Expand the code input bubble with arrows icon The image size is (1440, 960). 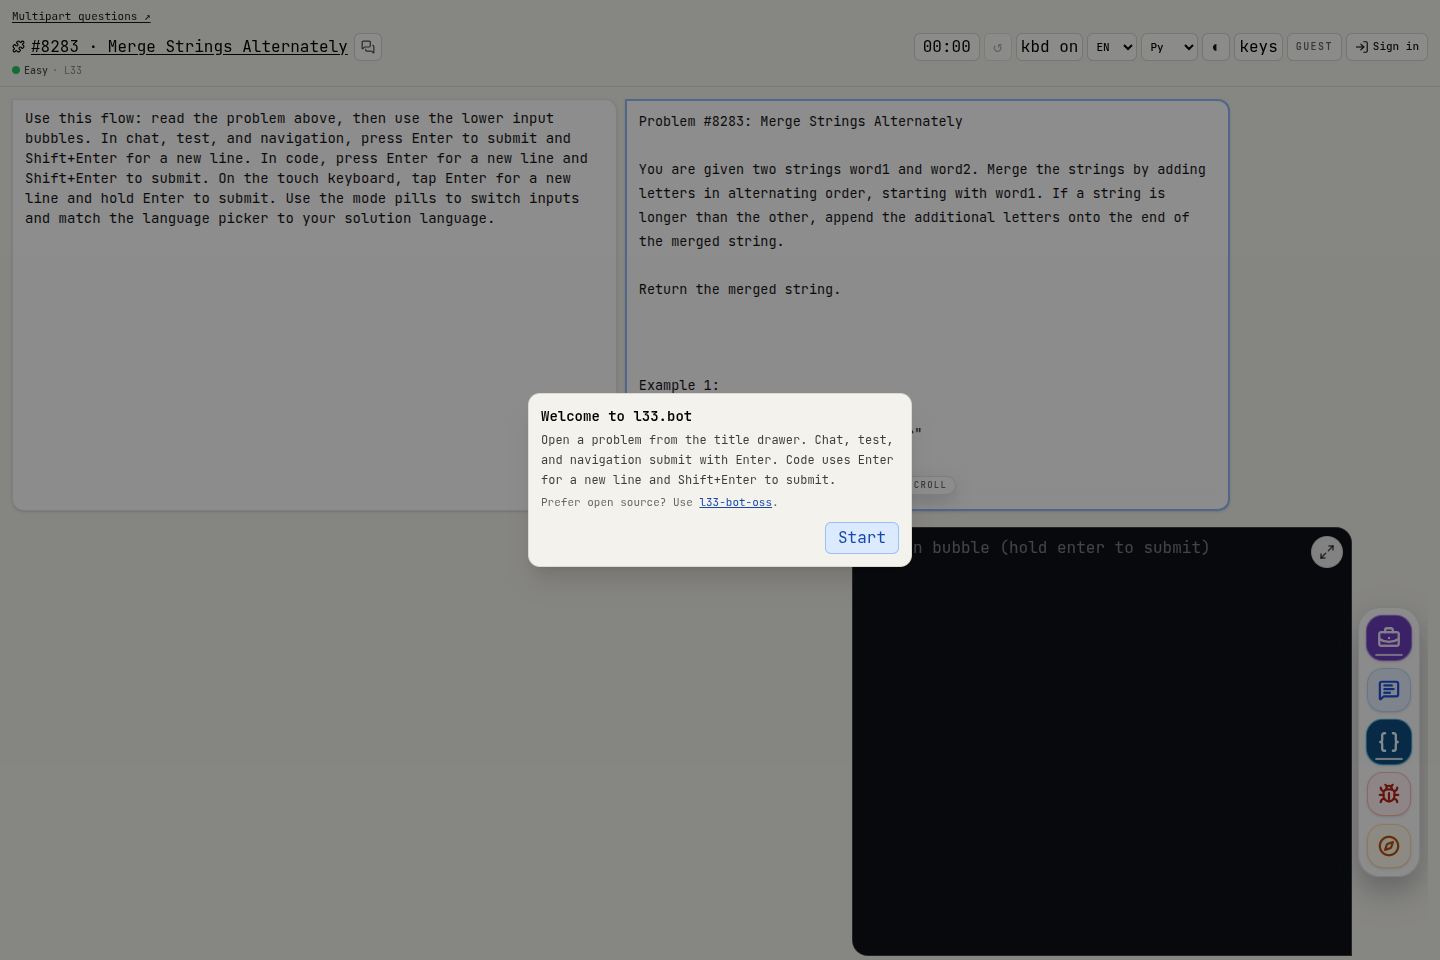(1326, 552)
